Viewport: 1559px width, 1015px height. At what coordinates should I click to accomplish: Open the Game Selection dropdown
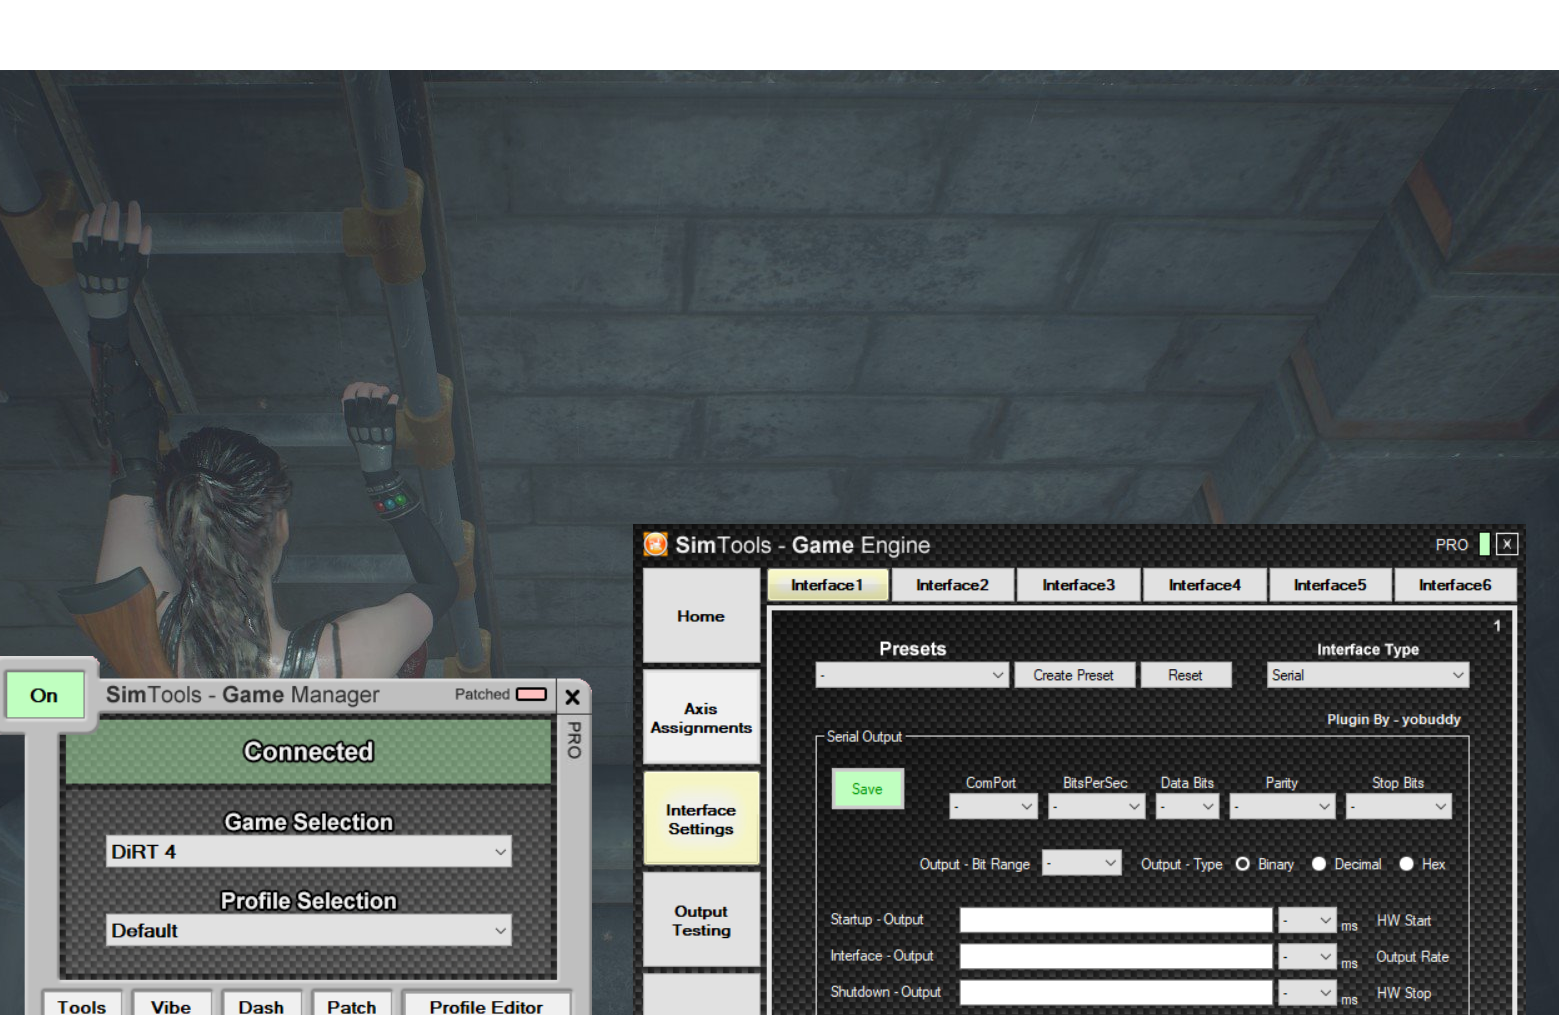click(x=308, y=852)
